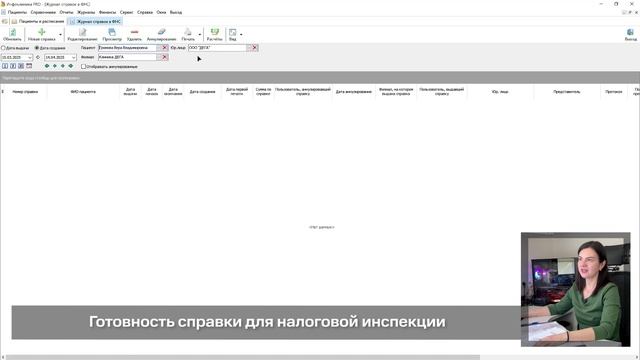Image resolution: width=640 pixels, height=360 pixels.
Task: Open the Справочники menu
Action: (43, 12)
